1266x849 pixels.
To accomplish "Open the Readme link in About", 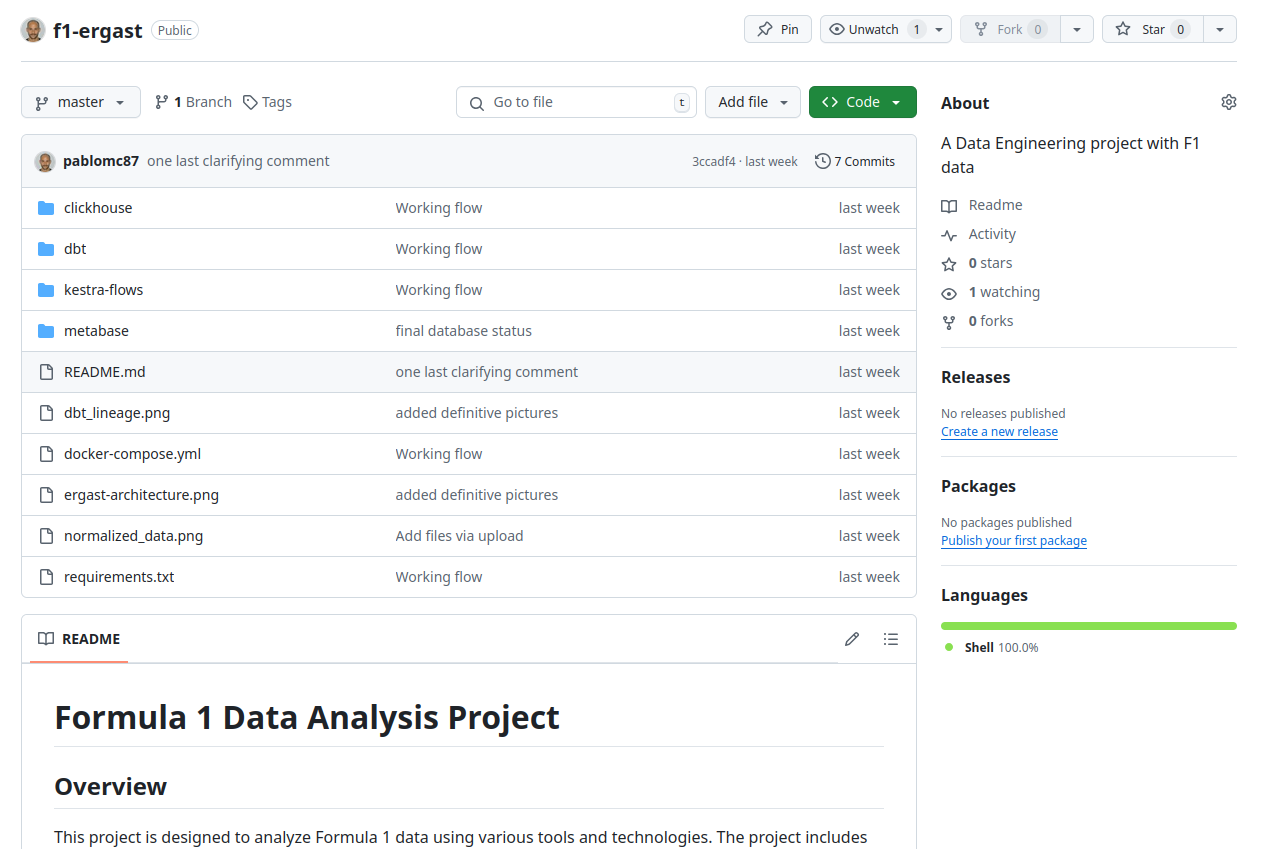I will click(982, 205).
